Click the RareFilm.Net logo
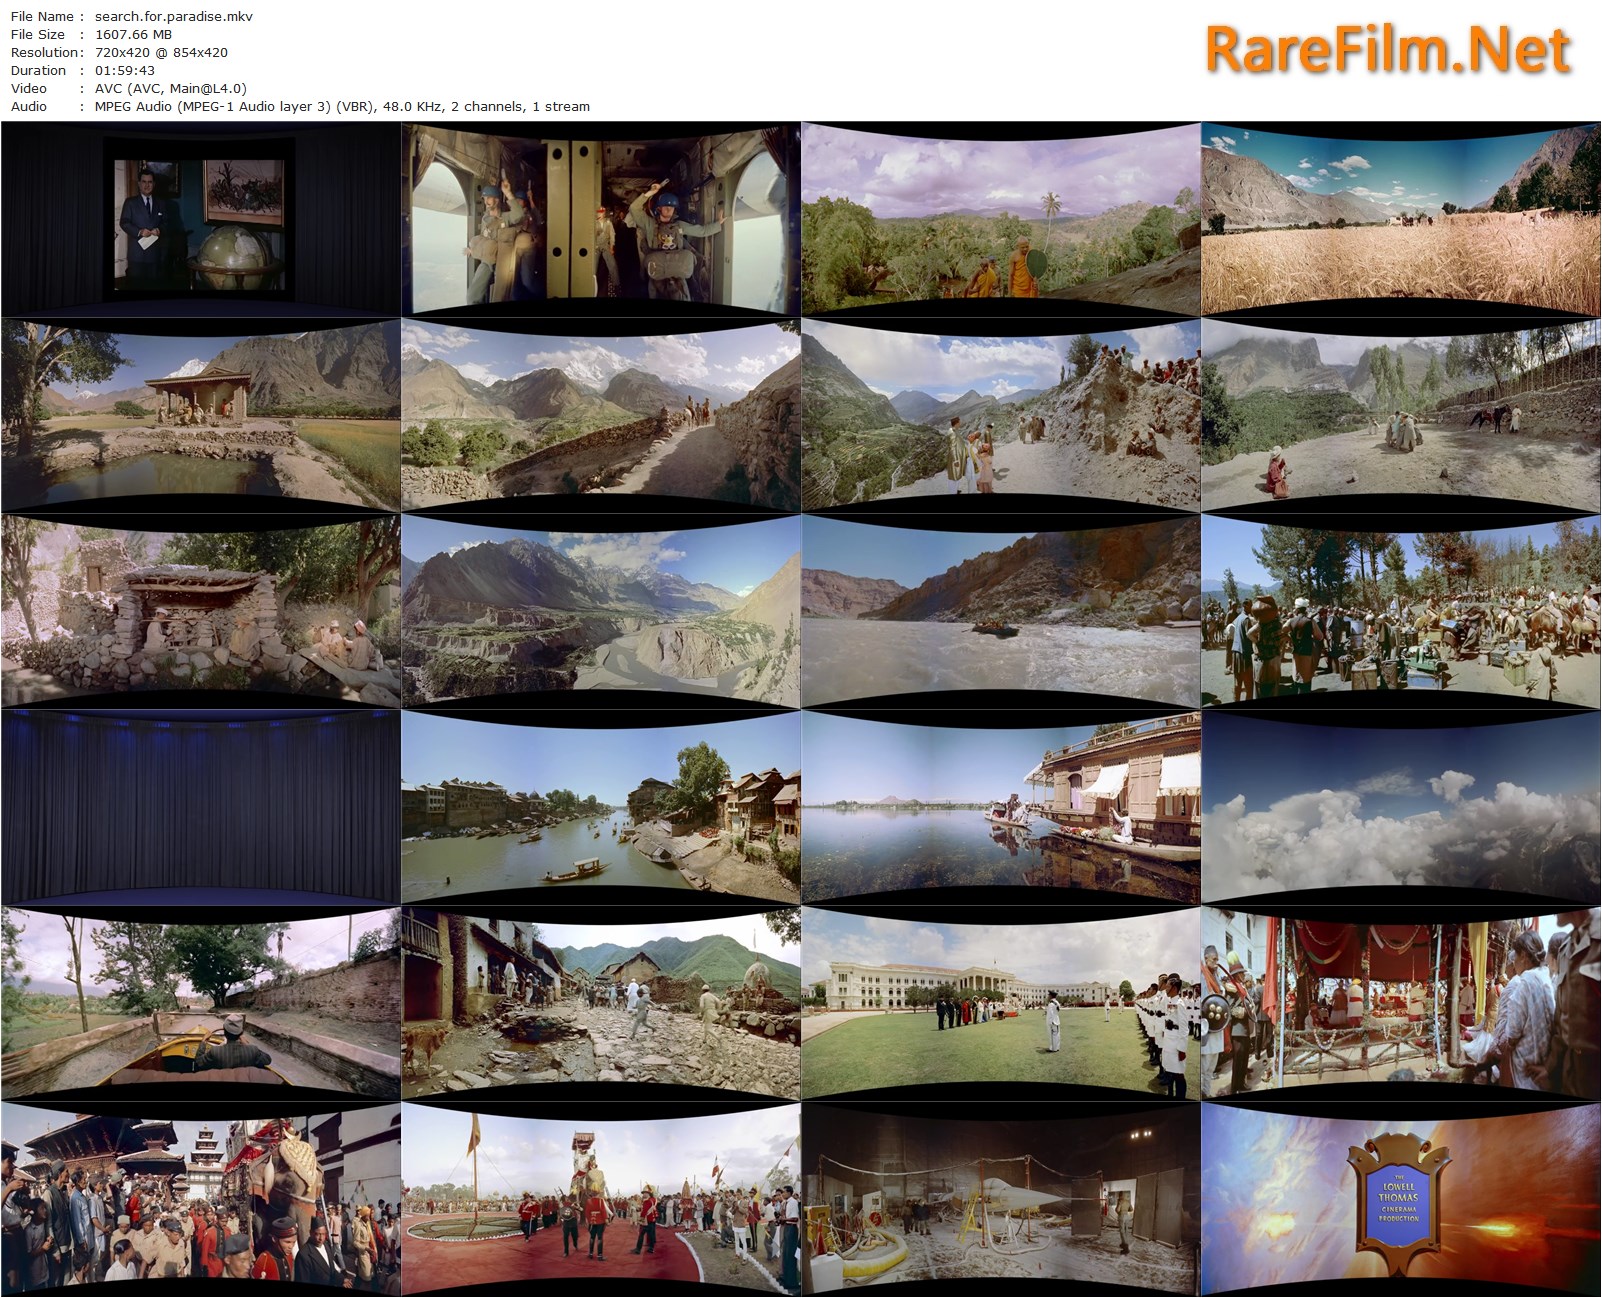The width and height of the screenshot is (1602, 1298). pyautogui.click(x=1387, y=50)
